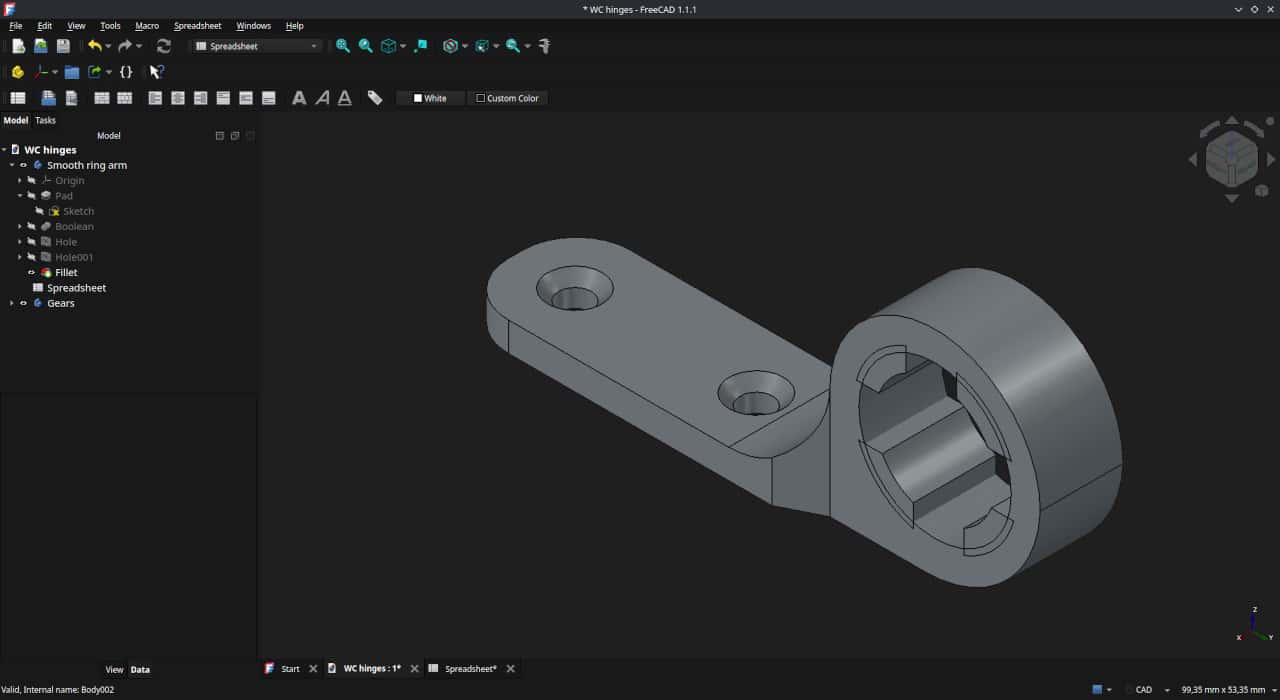Split the merged spreadsheet cell
1280x700 pixels.
point(125,98)
